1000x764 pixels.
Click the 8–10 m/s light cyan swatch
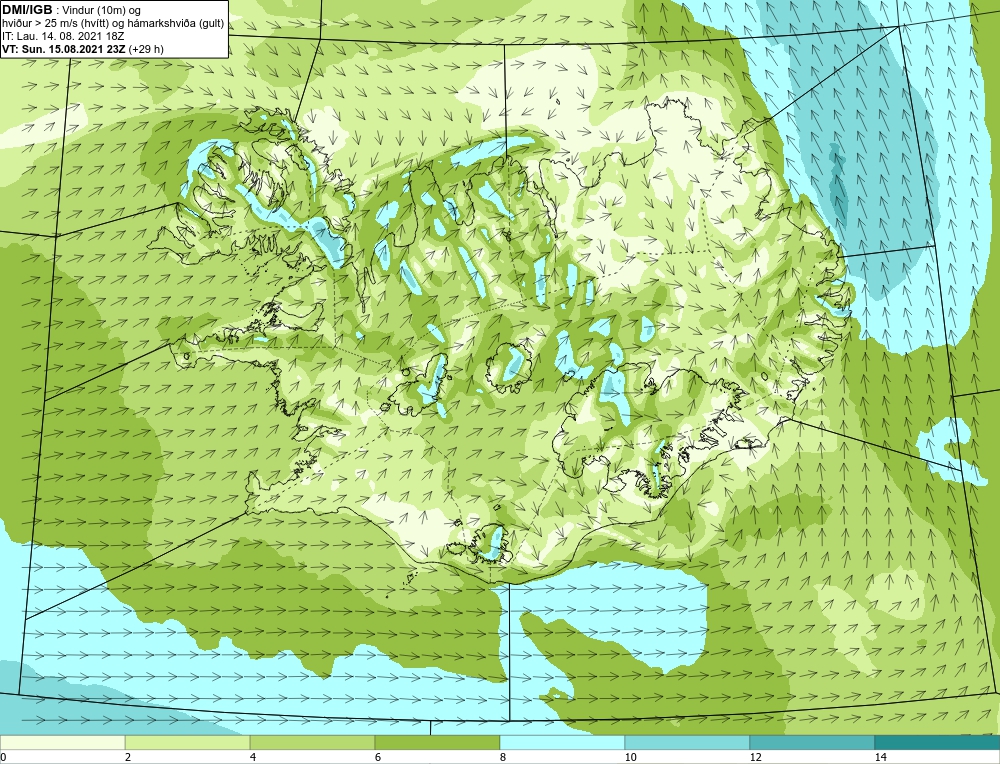[x=562, y=742]
